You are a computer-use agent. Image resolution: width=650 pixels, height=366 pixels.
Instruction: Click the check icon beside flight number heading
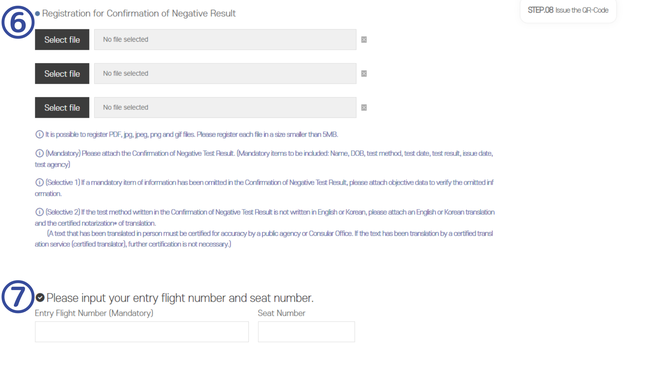[x=40, y=297]
